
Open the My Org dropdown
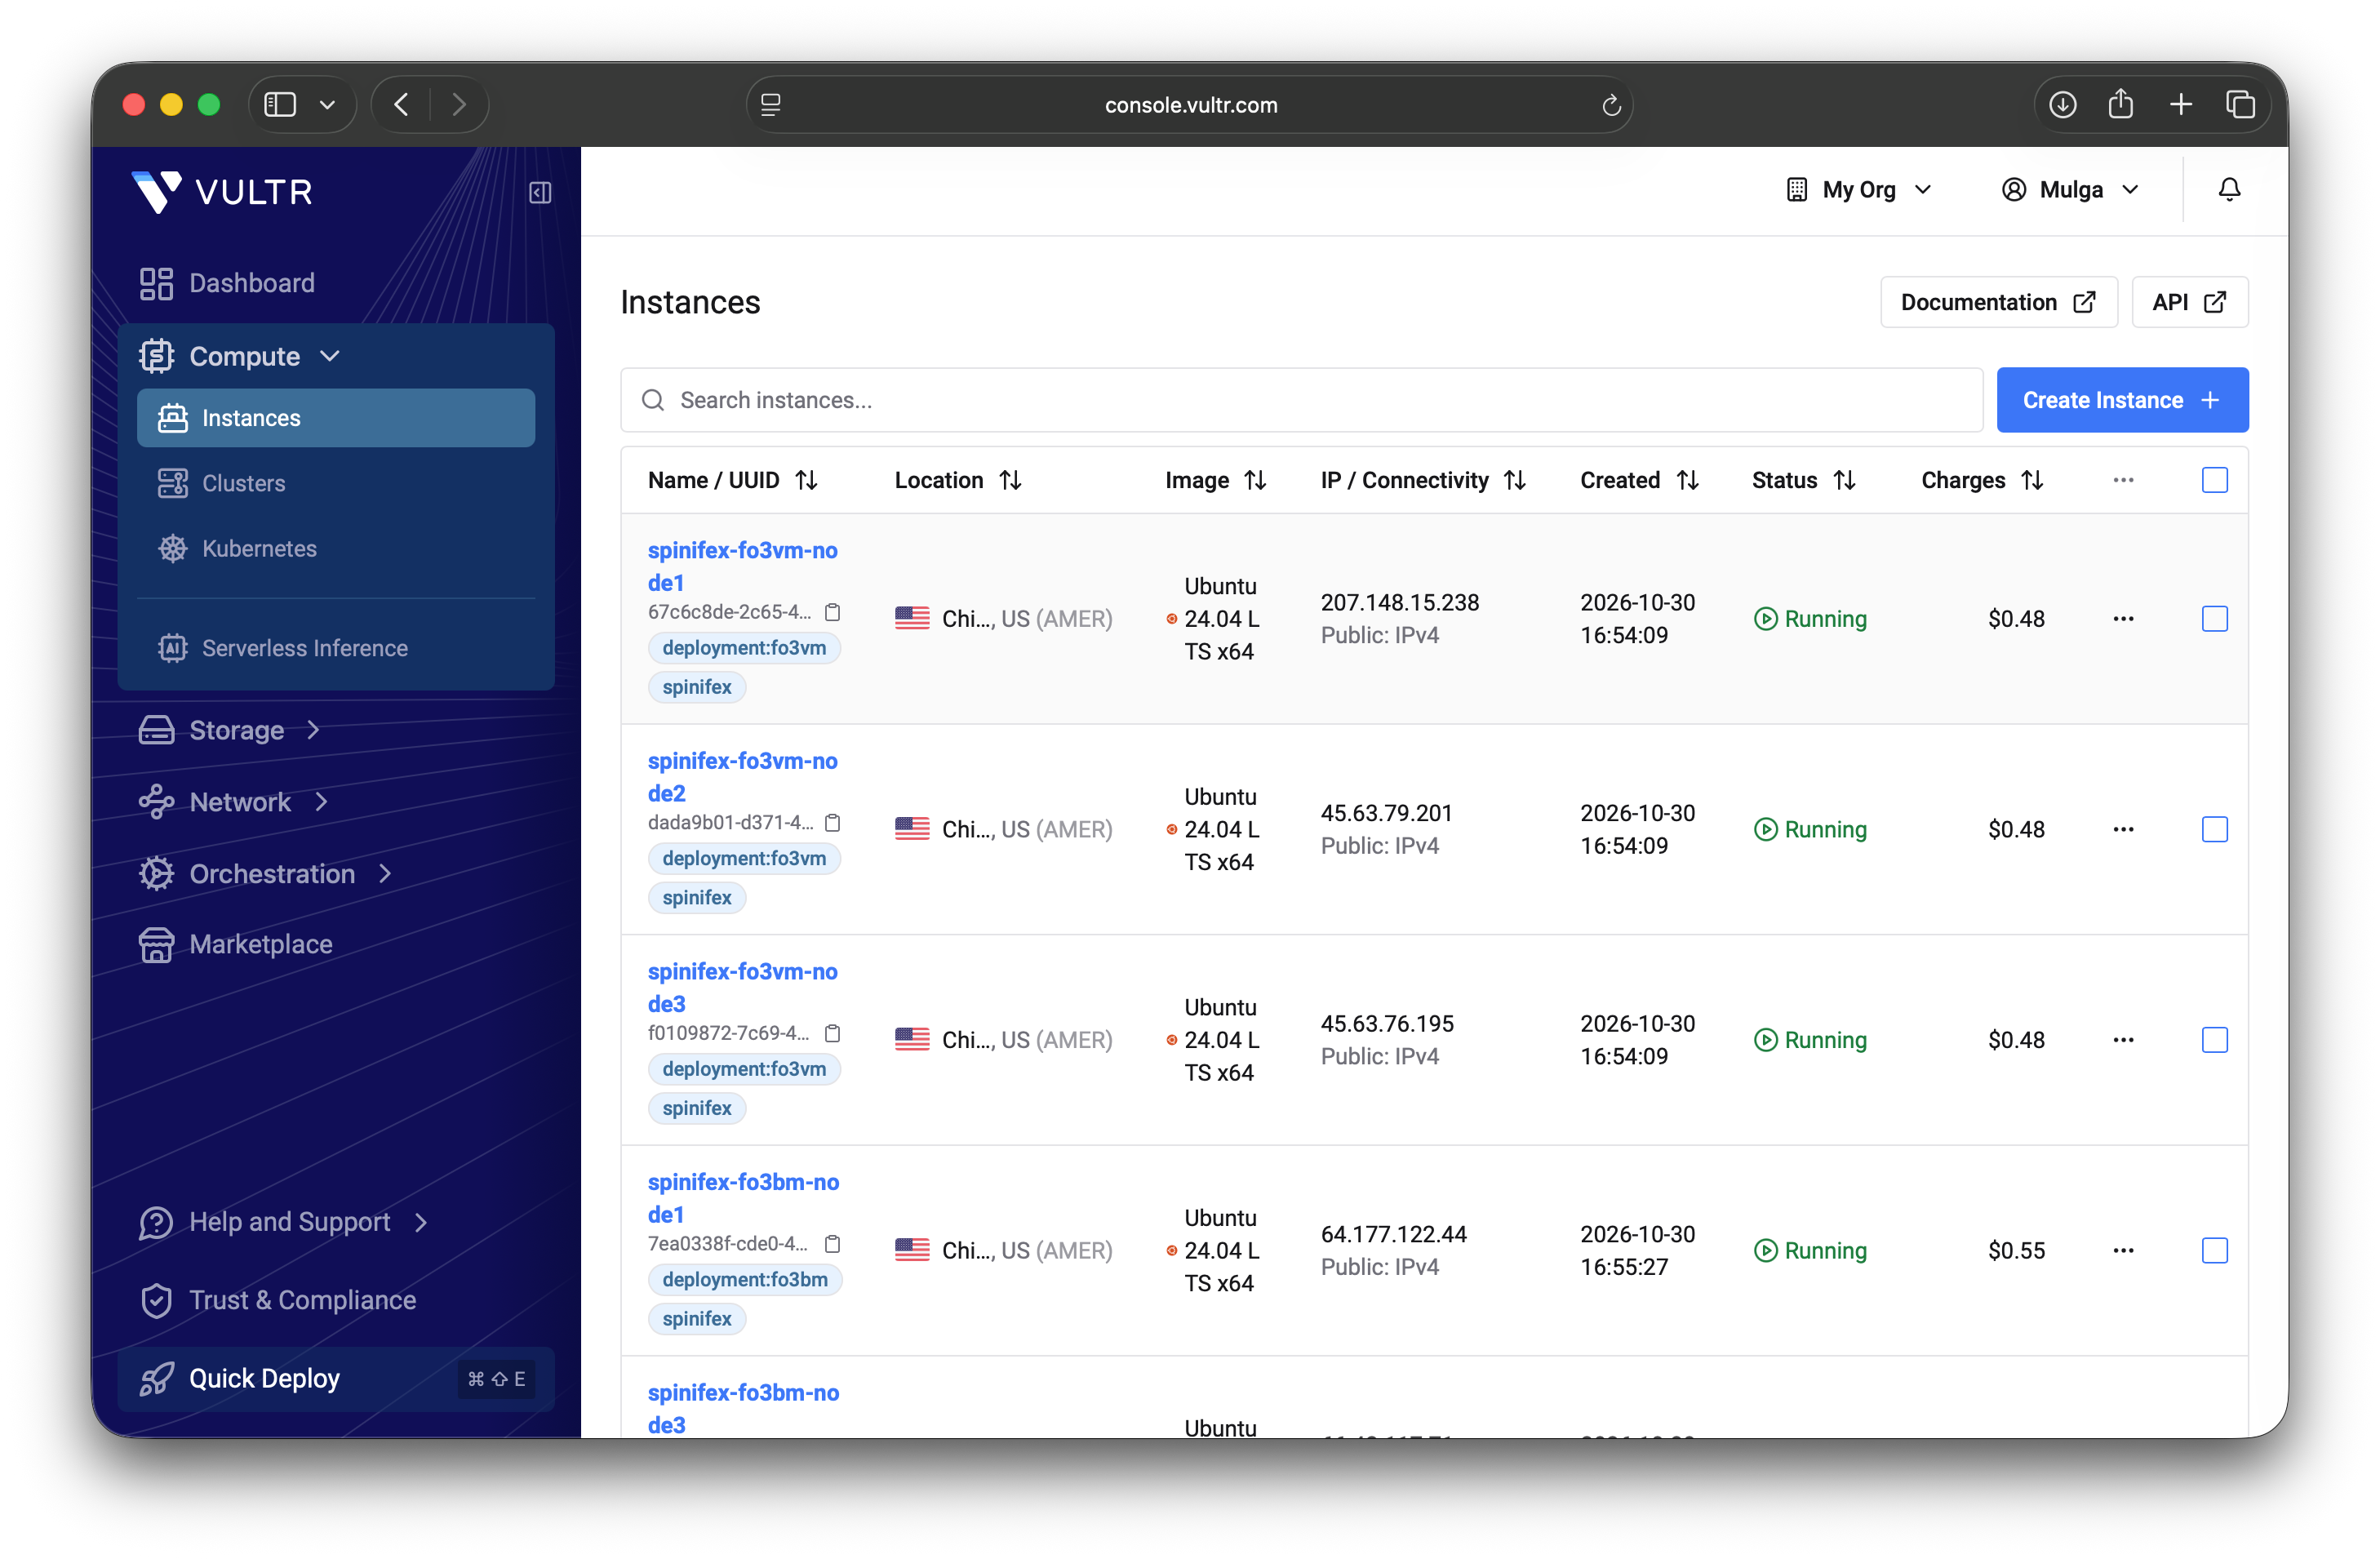pos(1859,189)
